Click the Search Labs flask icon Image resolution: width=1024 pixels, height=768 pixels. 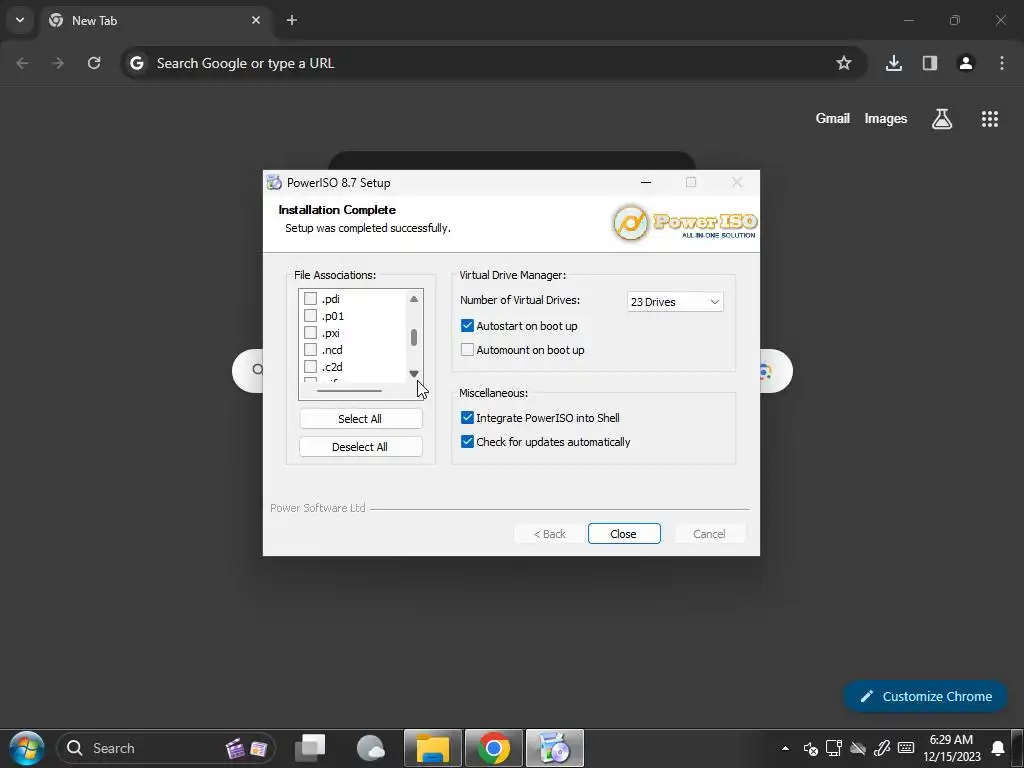click(x=942, y=119)
